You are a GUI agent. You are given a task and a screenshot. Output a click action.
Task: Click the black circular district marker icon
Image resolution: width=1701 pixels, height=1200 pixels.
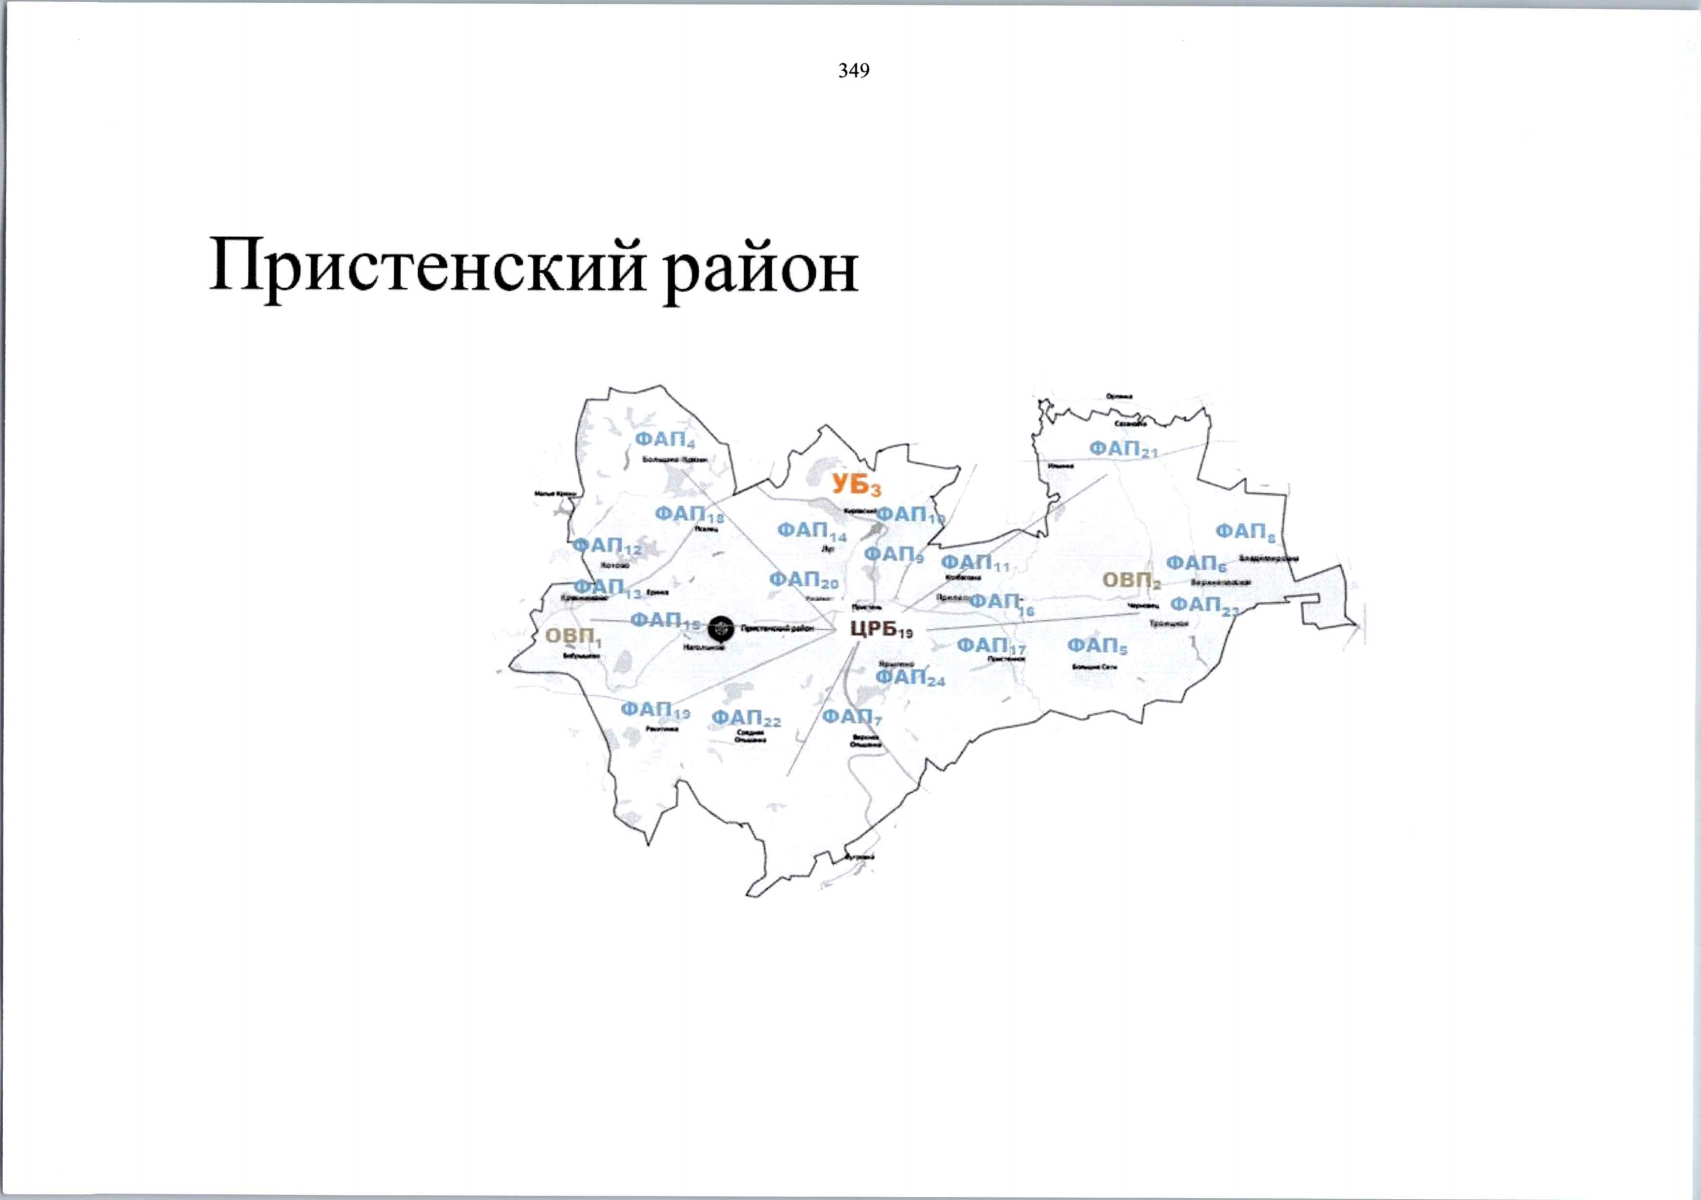(x=720, y=629)
